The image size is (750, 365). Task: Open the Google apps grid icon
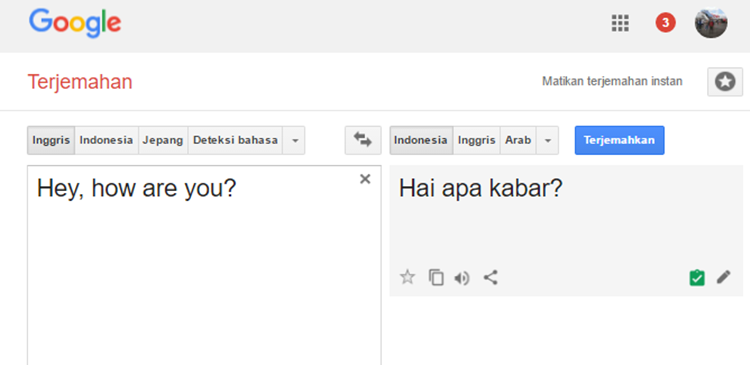(620, 23)
